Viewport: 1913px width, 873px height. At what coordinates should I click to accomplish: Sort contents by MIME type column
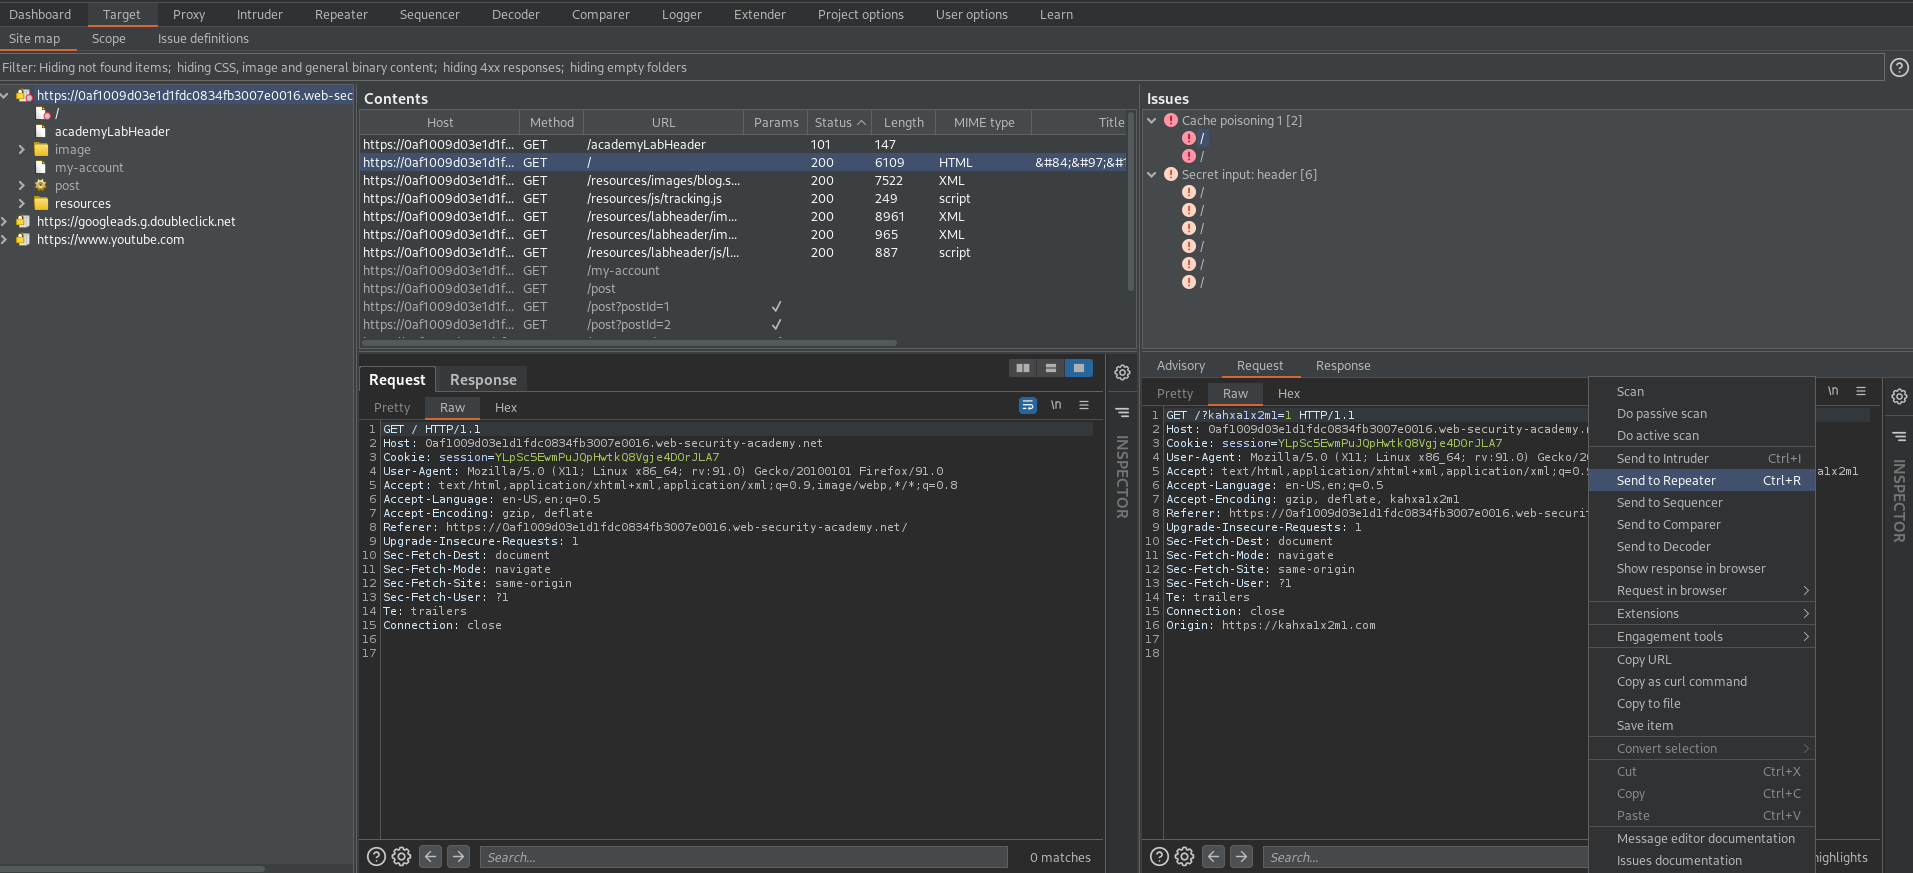[x=984, y=122]
